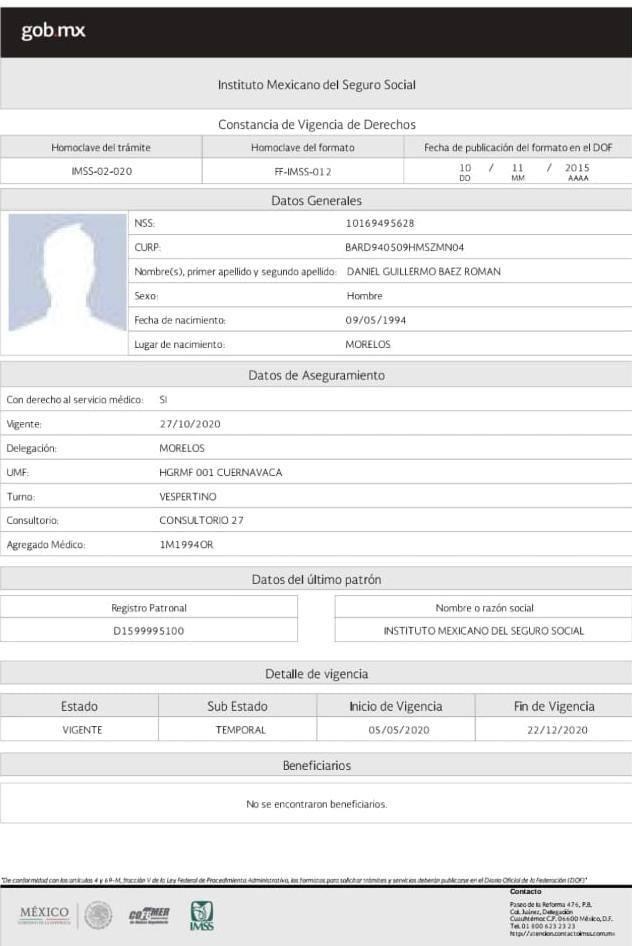Screen dimensions: 632x946
Task: Select the end date '22/12/2020'
Action: coord(557,730)
